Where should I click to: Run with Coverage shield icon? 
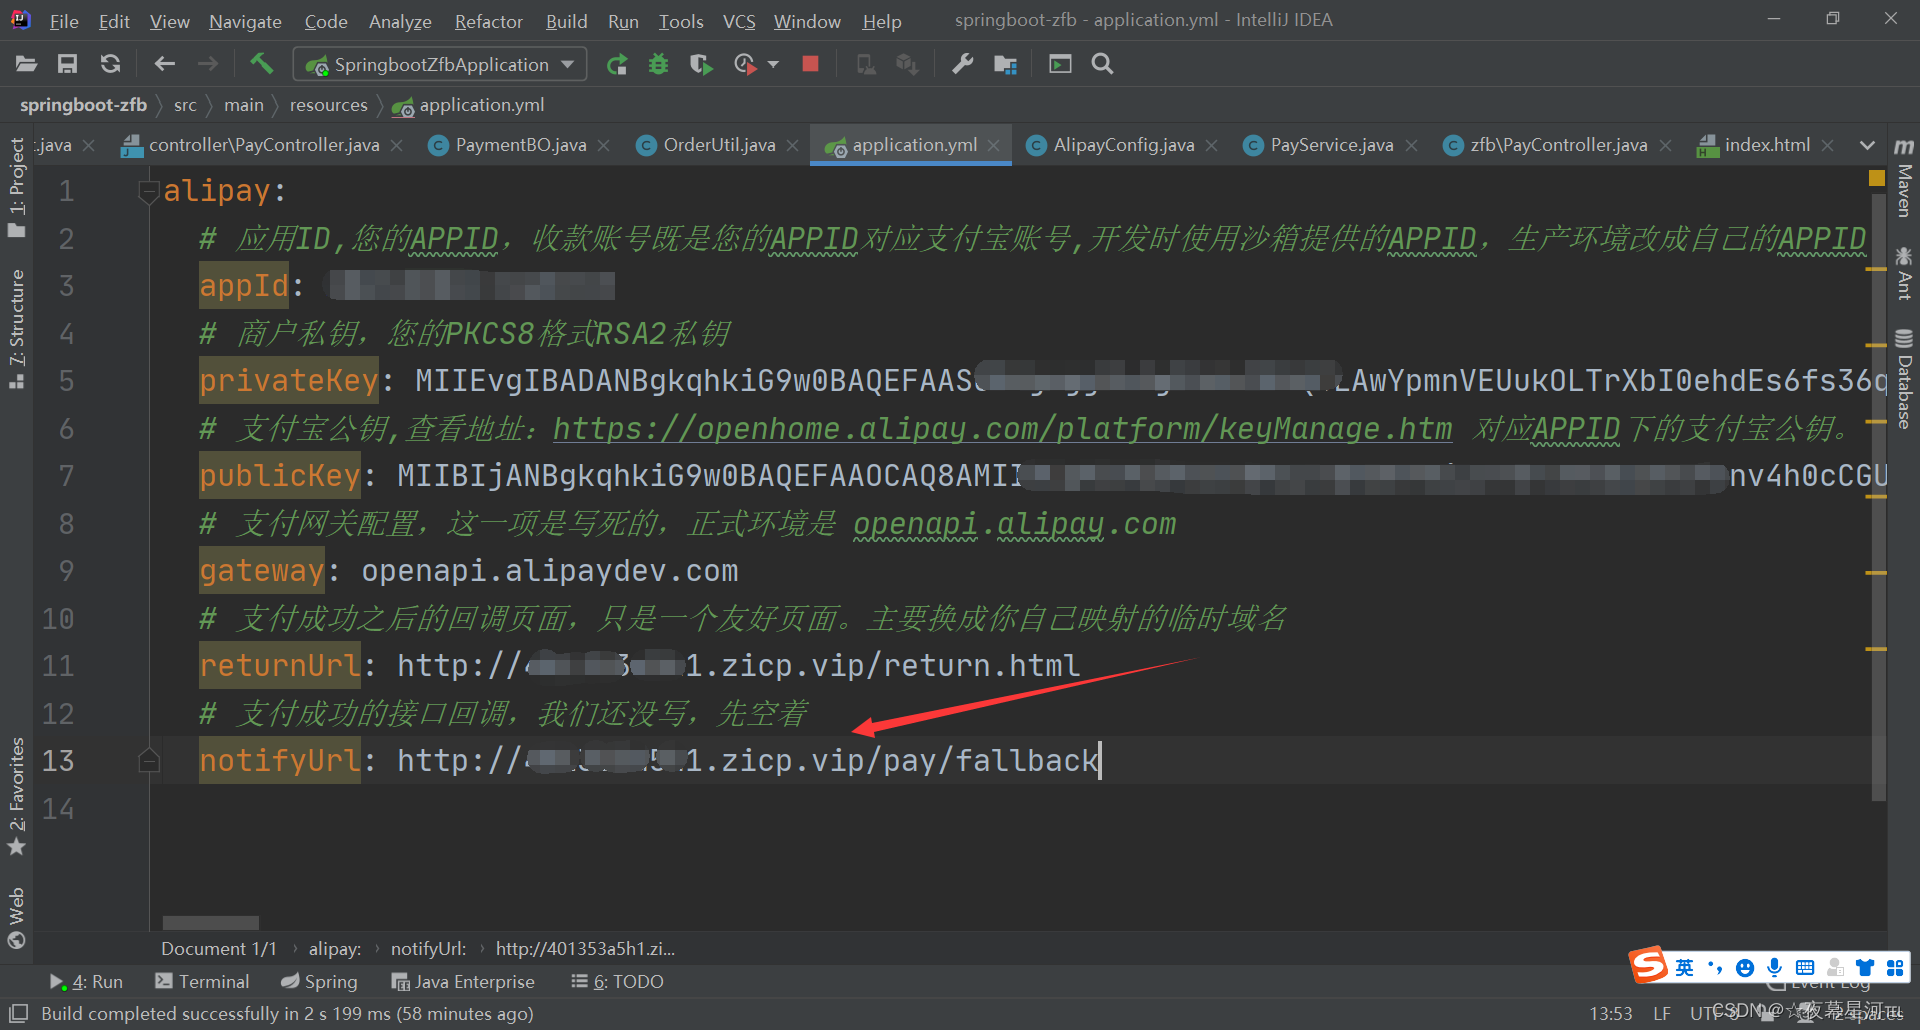[x=701, y=65]
